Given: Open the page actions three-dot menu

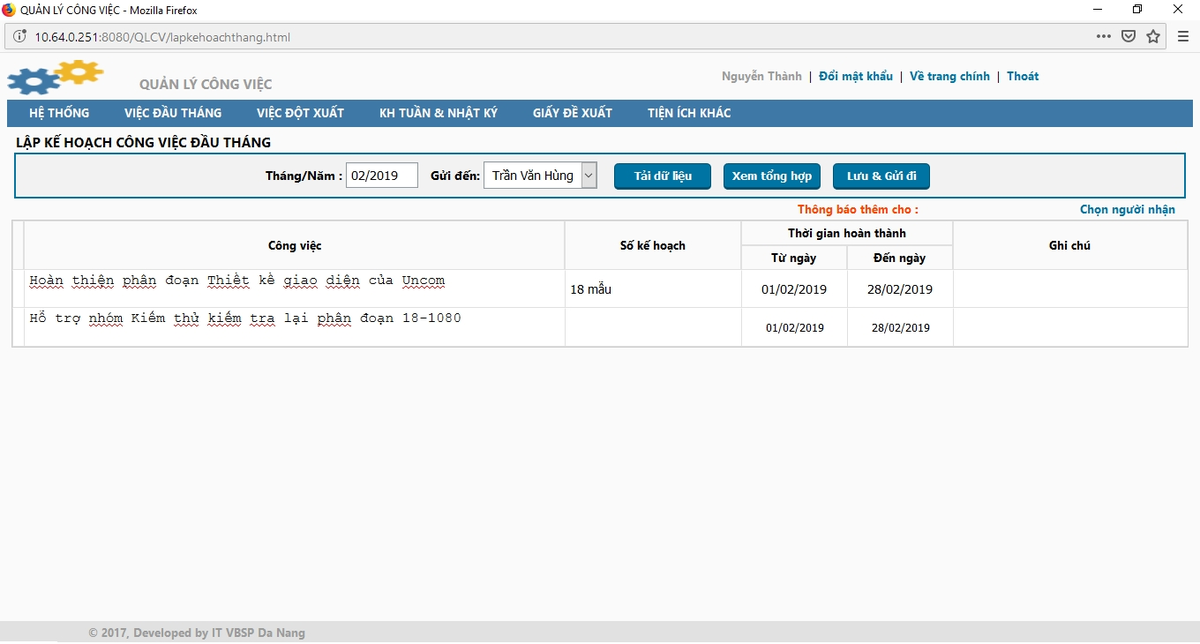Looking at the screenshot, I should click(1104, 37).
